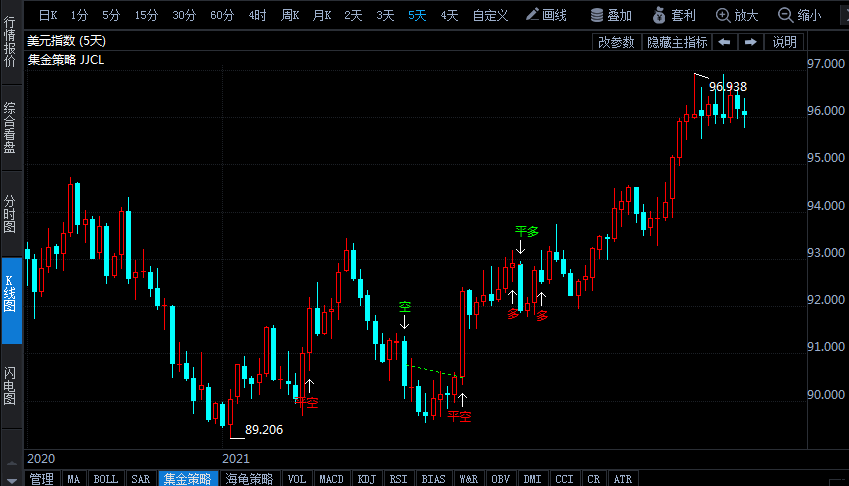This screenshot has width=849, height=486.
Task: Show the RSI indicator
Action: tap(399, 479)
